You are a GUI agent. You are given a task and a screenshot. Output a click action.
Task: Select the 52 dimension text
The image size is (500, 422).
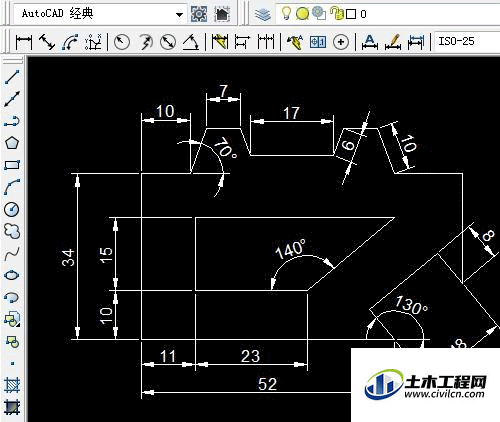267,384
